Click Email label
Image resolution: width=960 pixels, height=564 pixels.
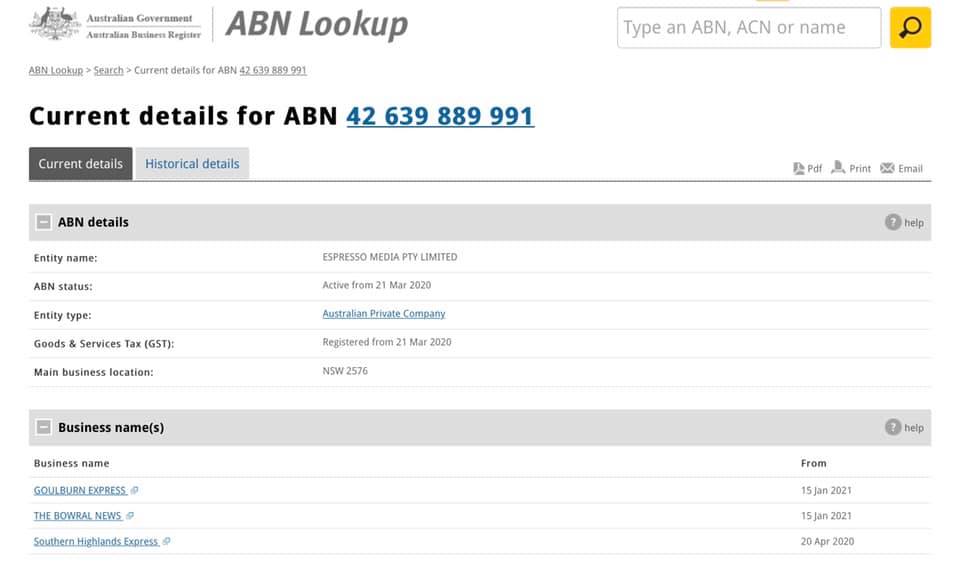coord(910,168)
